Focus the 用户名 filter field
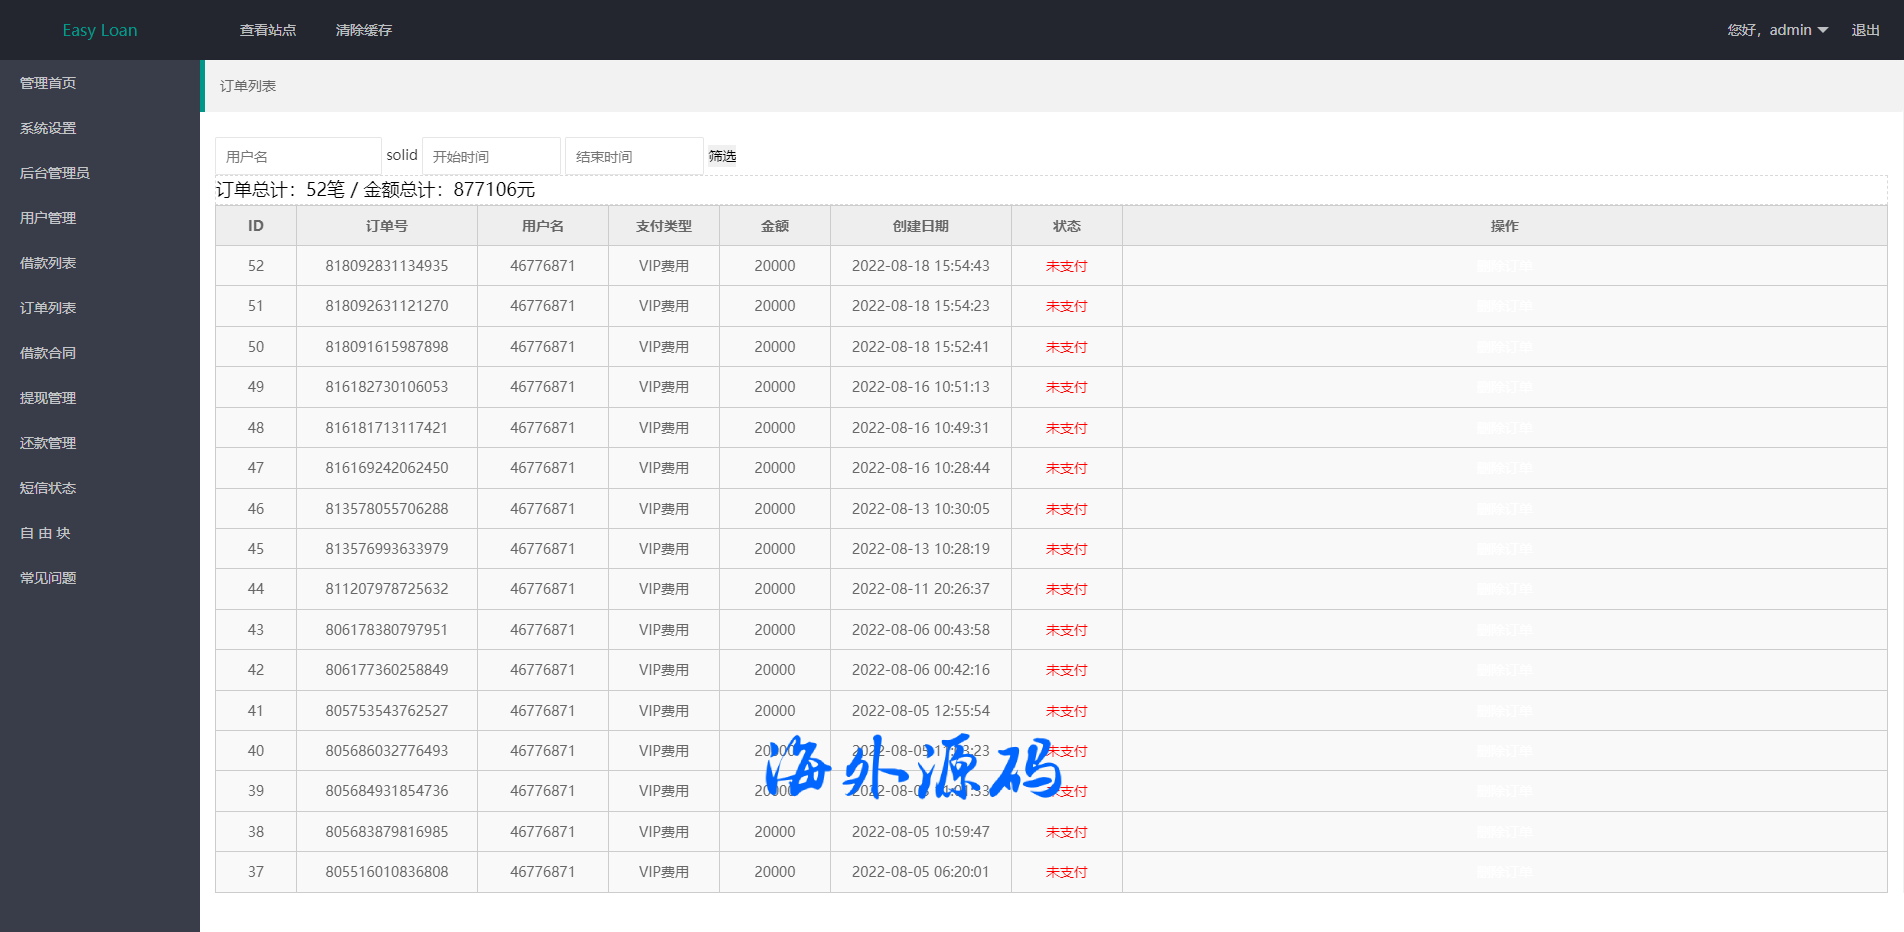The image size is (1904, 932). coord(298,156)
